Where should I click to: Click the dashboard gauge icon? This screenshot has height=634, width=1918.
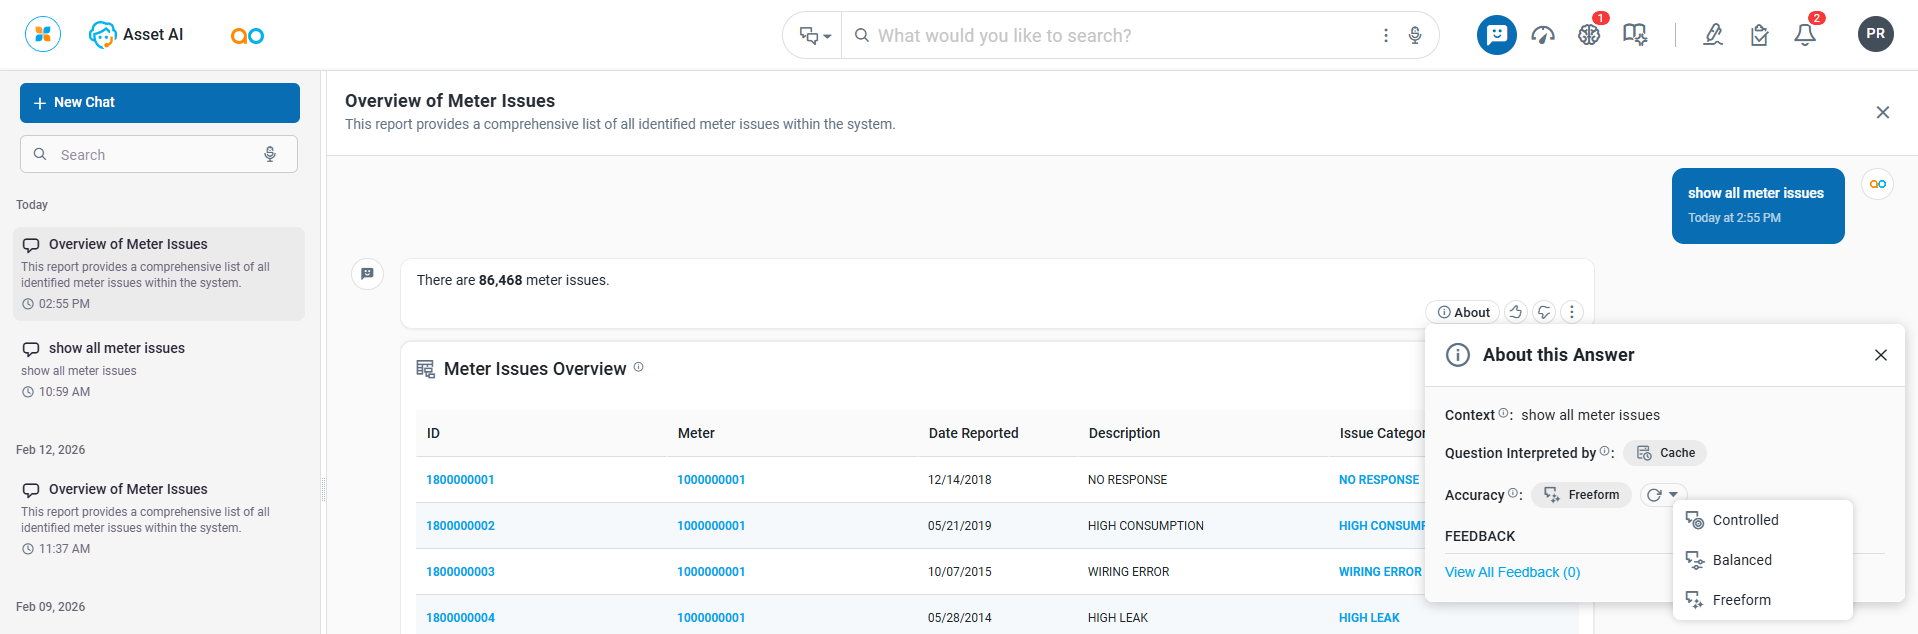click(x=1543, y=35)
